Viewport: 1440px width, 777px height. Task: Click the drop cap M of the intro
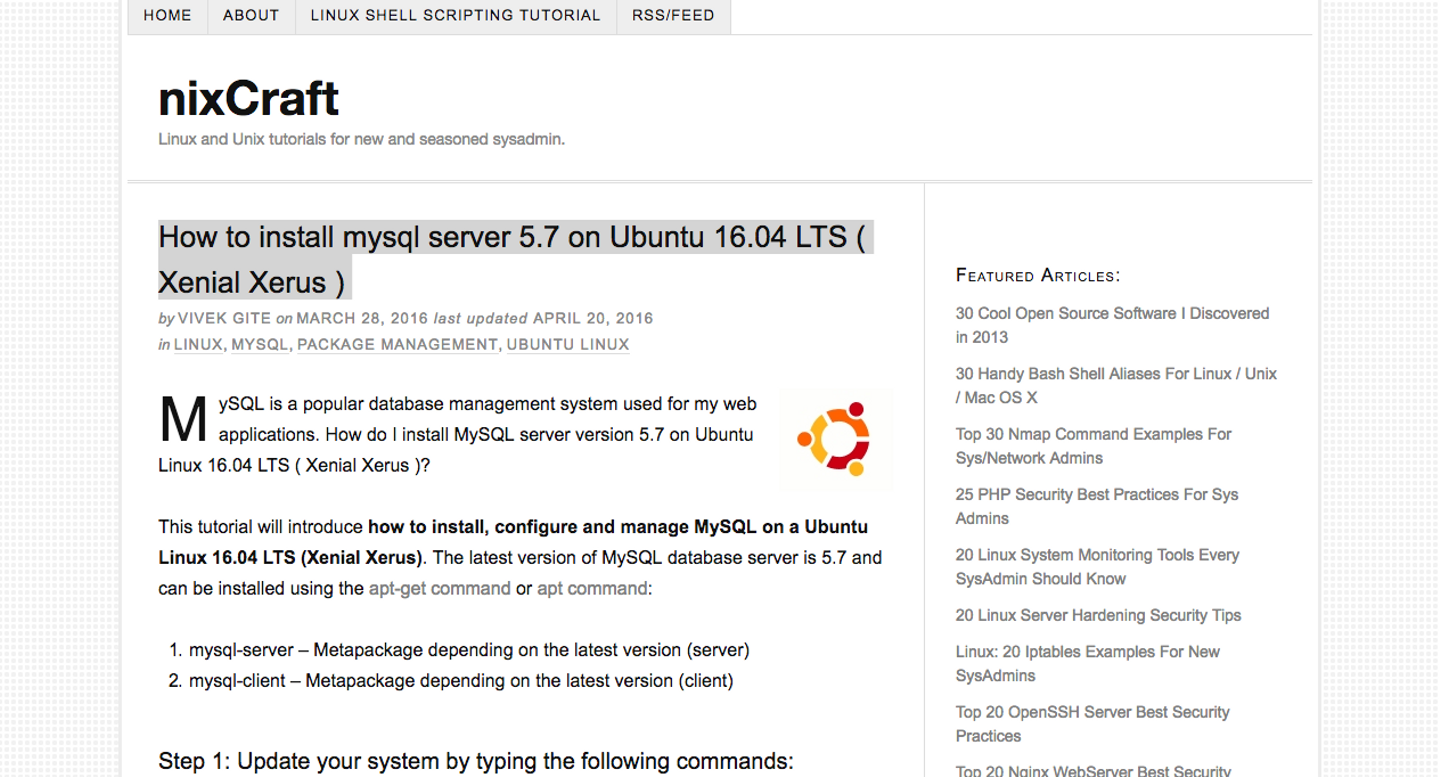pyautogui.click(x=183, y=421)
